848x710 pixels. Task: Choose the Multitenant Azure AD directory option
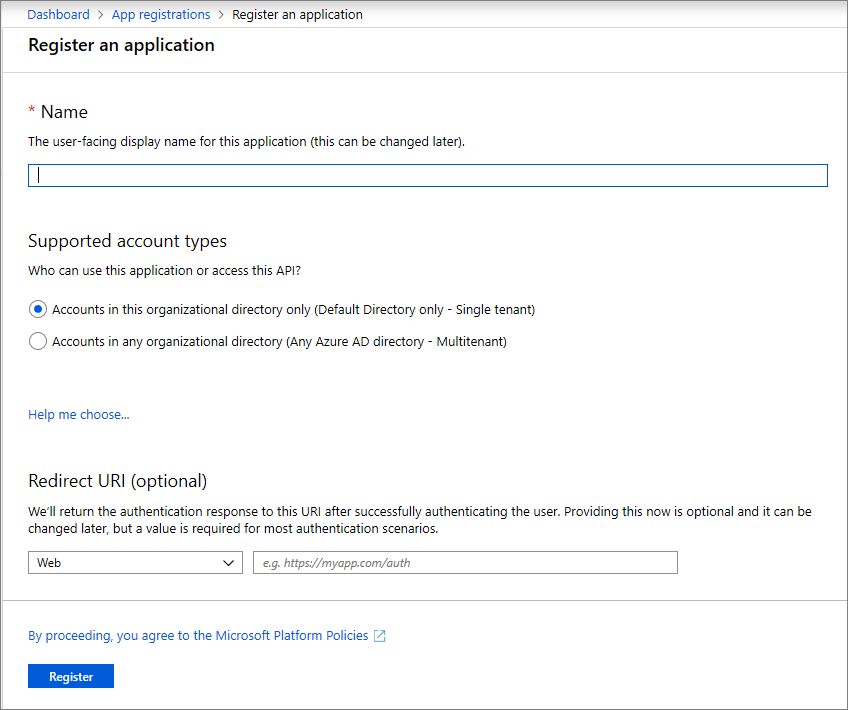38,341
